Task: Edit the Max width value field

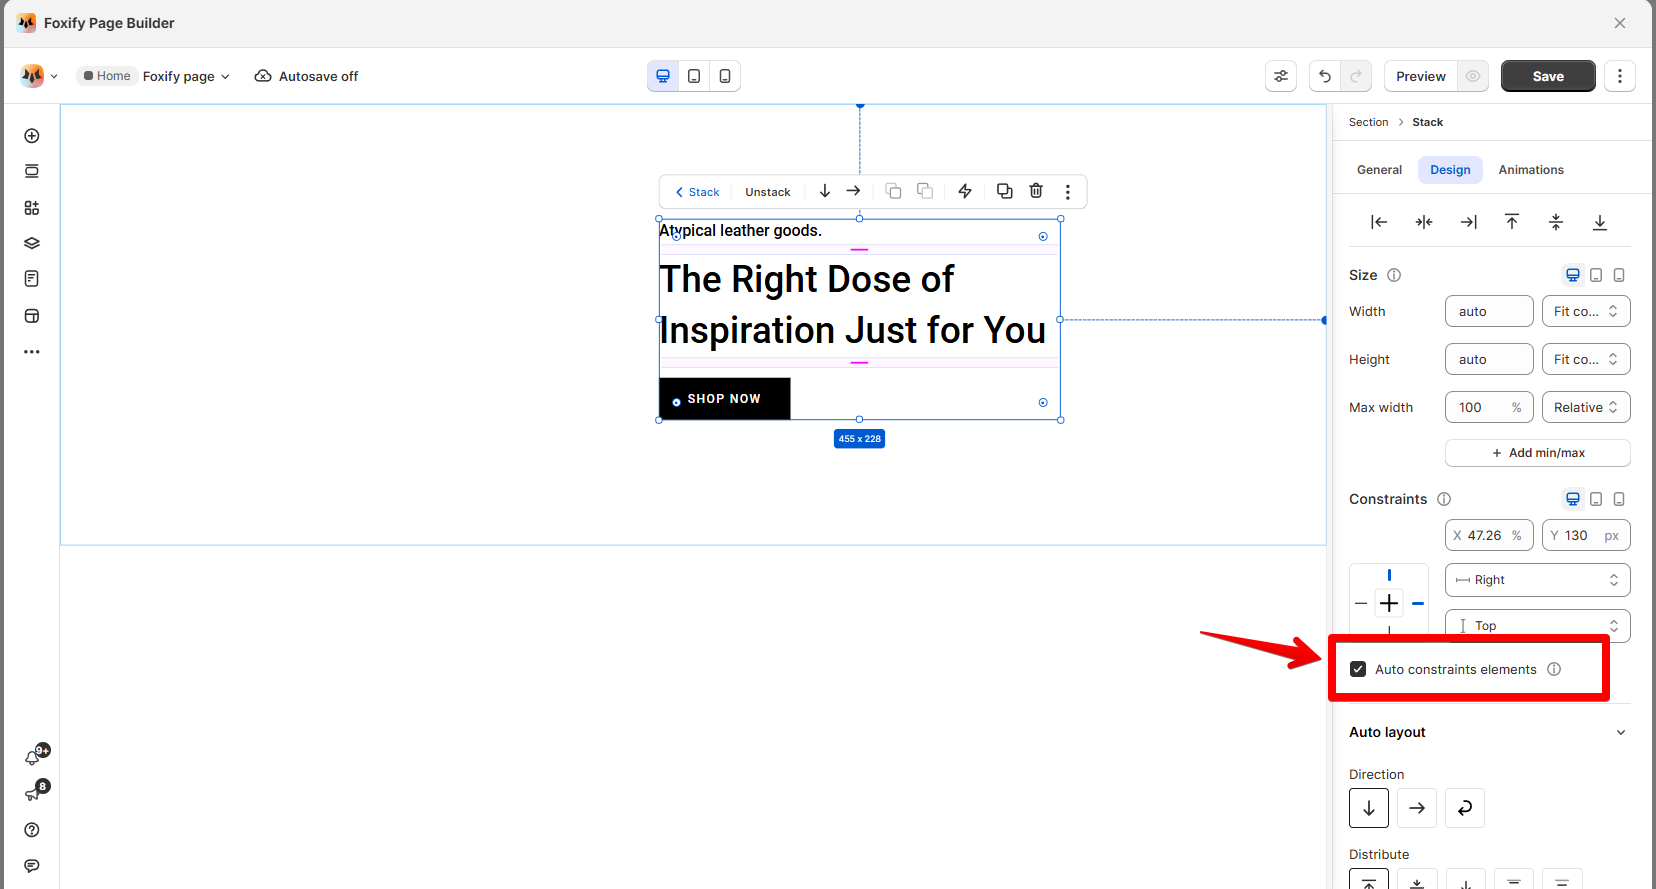Action: [x=1489, y=407]
